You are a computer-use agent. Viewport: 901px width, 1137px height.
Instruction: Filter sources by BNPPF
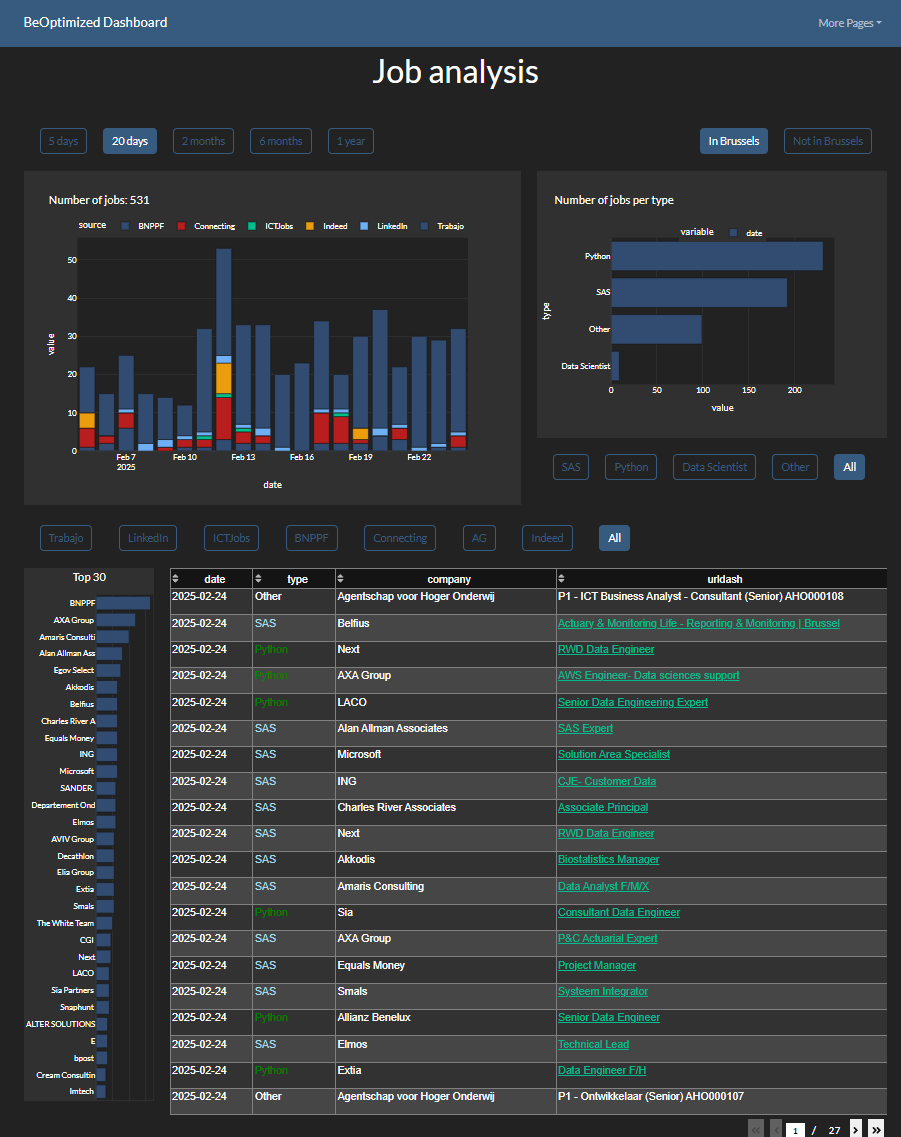coord(311,537)
